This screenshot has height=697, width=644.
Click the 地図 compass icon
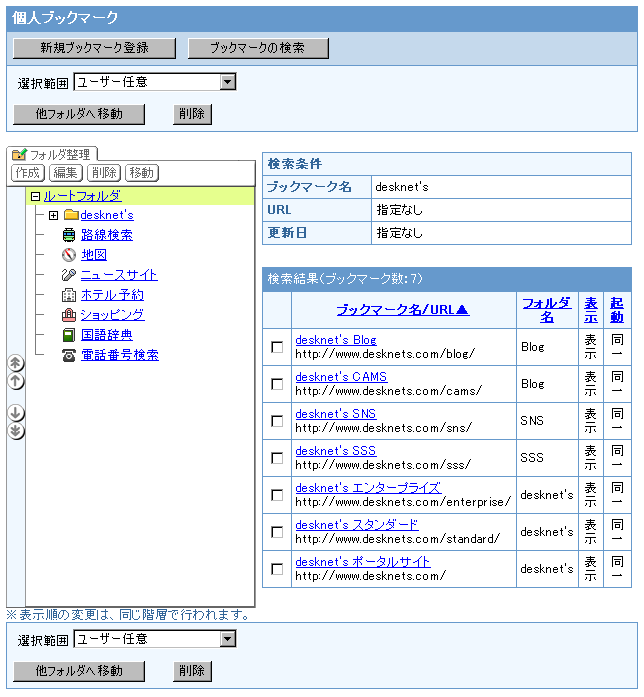(69, 255)
